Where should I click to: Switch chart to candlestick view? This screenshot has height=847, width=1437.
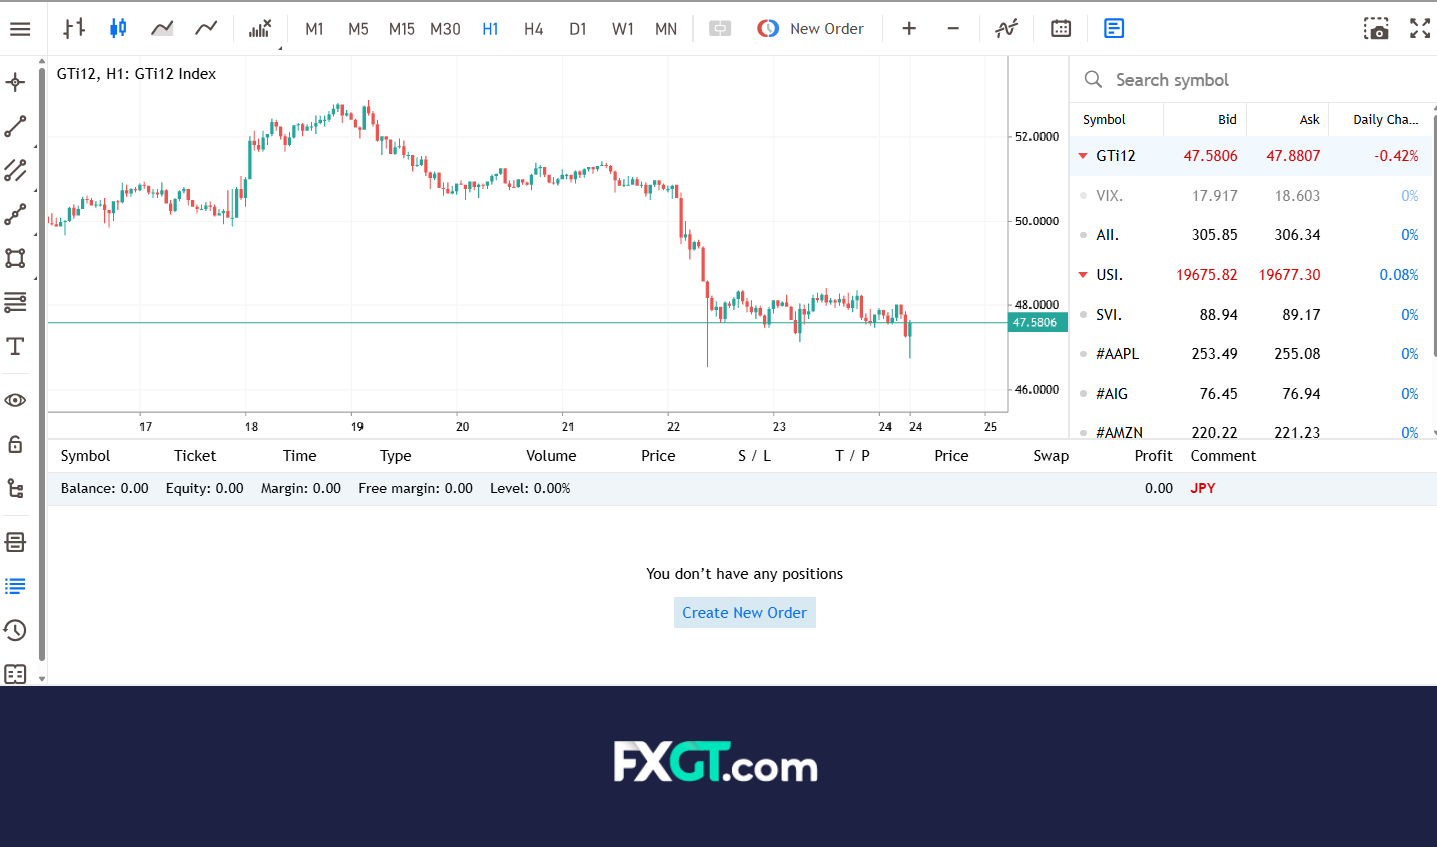[x=118, y=29]
